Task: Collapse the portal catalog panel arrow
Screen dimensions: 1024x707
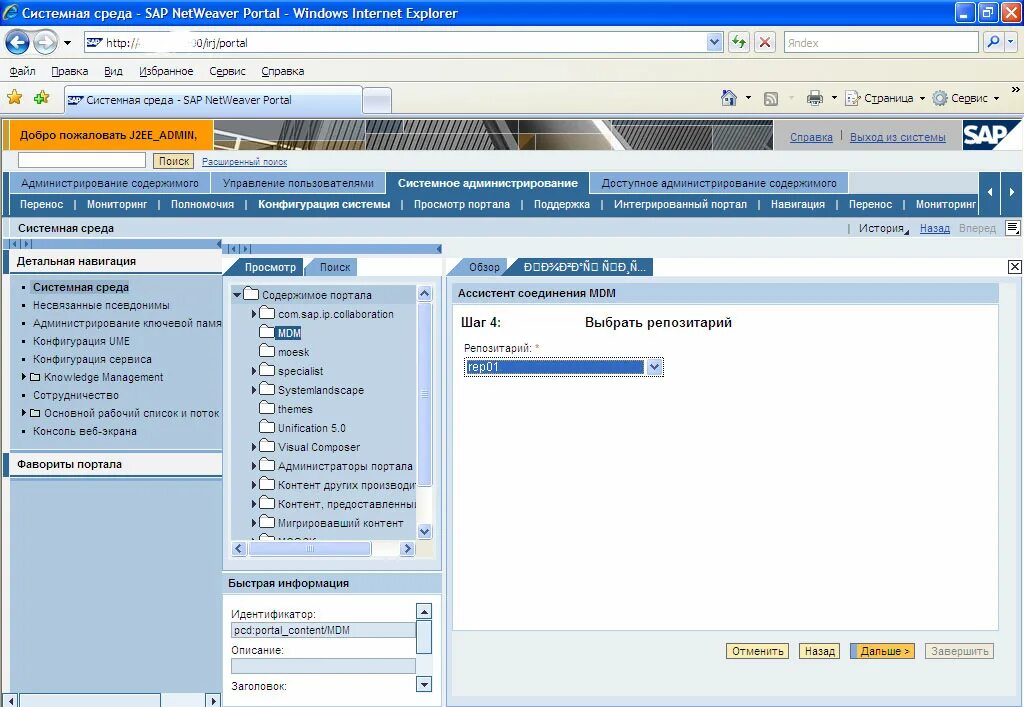Action: coord(439,249)
